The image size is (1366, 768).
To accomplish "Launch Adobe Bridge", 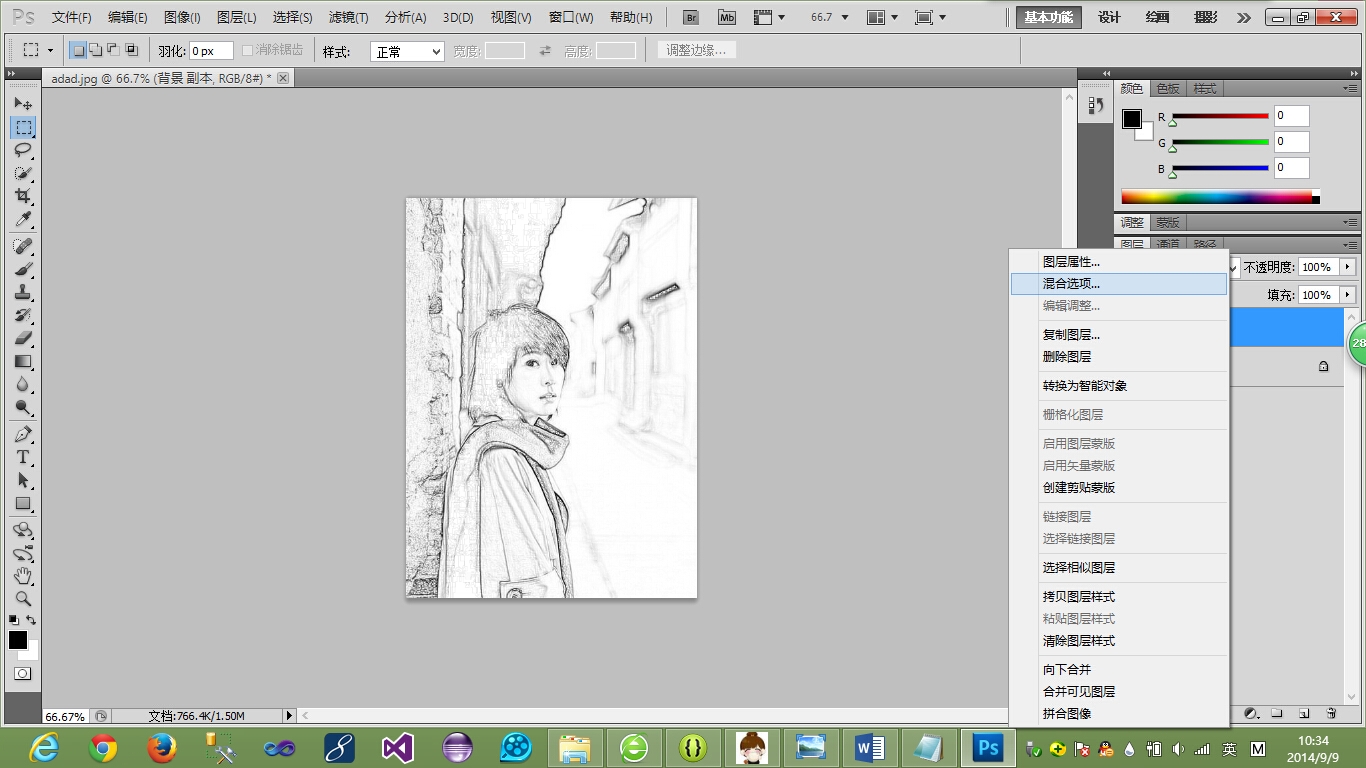I will click(690, 17).
